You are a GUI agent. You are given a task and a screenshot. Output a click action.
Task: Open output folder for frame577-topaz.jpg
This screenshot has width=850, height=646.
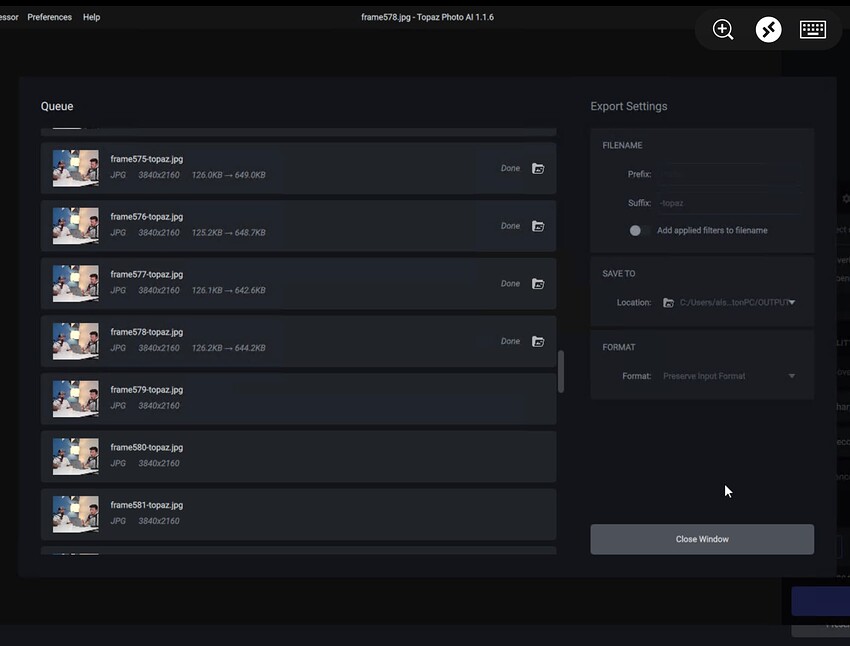538,284
